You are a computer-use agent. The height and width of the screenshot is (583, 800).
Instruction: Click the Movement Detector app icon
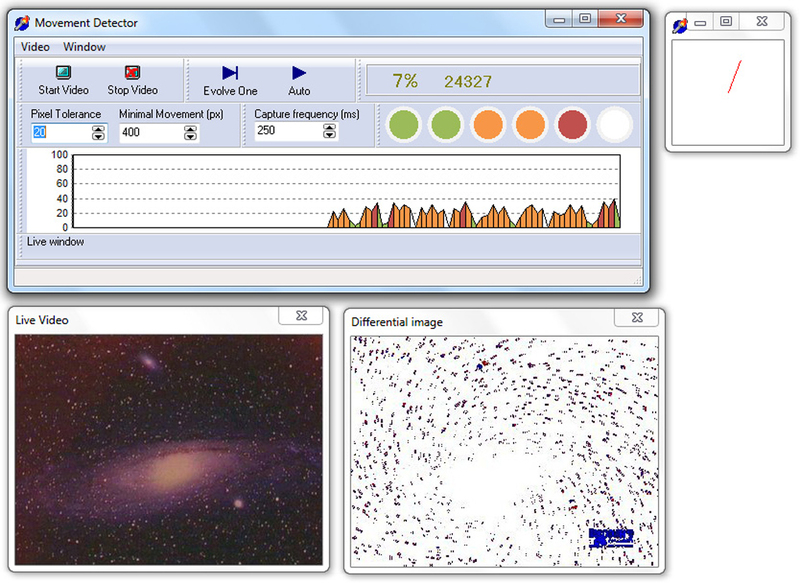(x=22, y=23)
